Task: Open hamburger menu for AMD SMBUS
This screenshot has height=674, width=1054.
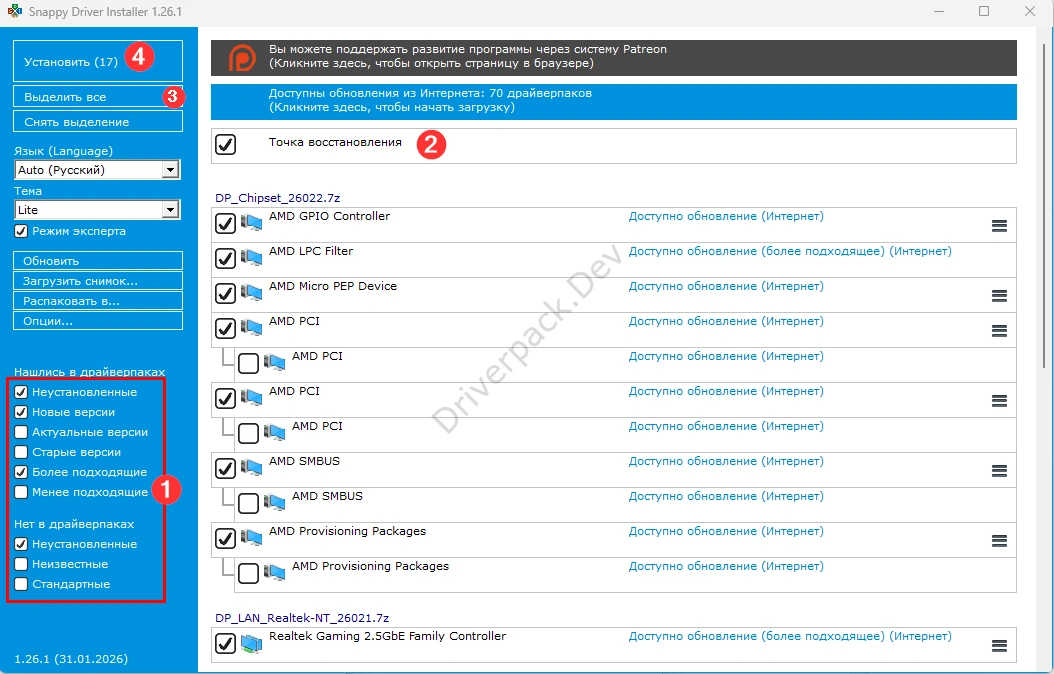Action: (999, 470)
